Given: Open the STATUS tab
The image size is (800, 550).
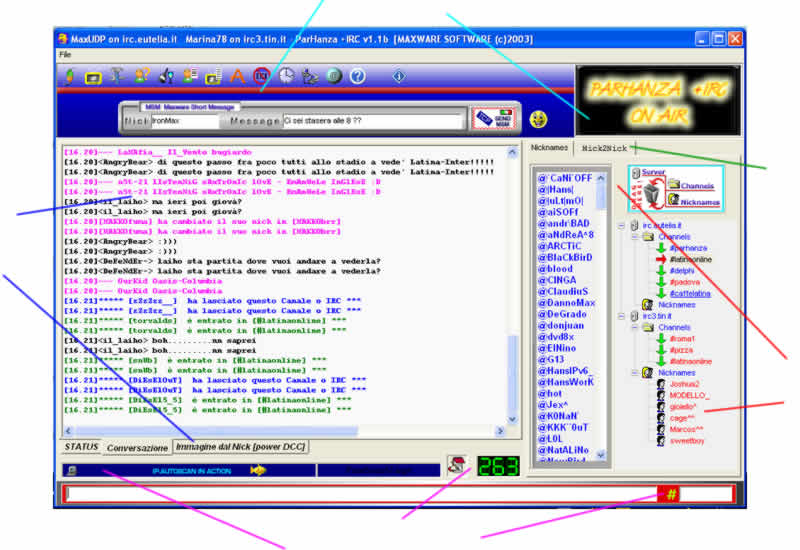Looking at the screenshot, I should [x=81, y=447].
